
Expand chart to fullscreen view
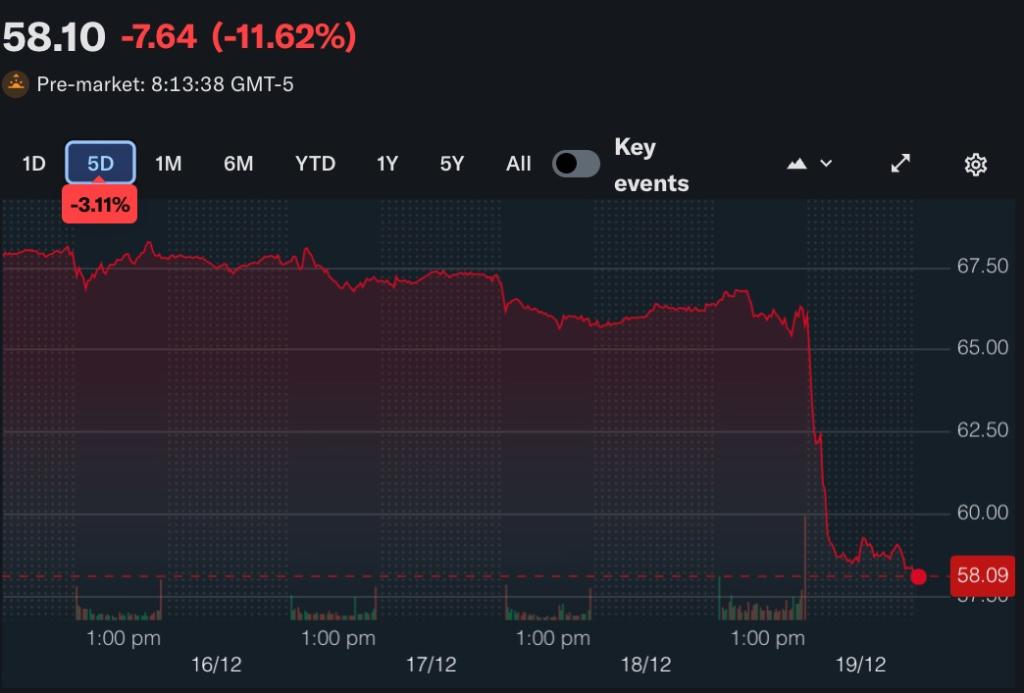pos(900,163)
